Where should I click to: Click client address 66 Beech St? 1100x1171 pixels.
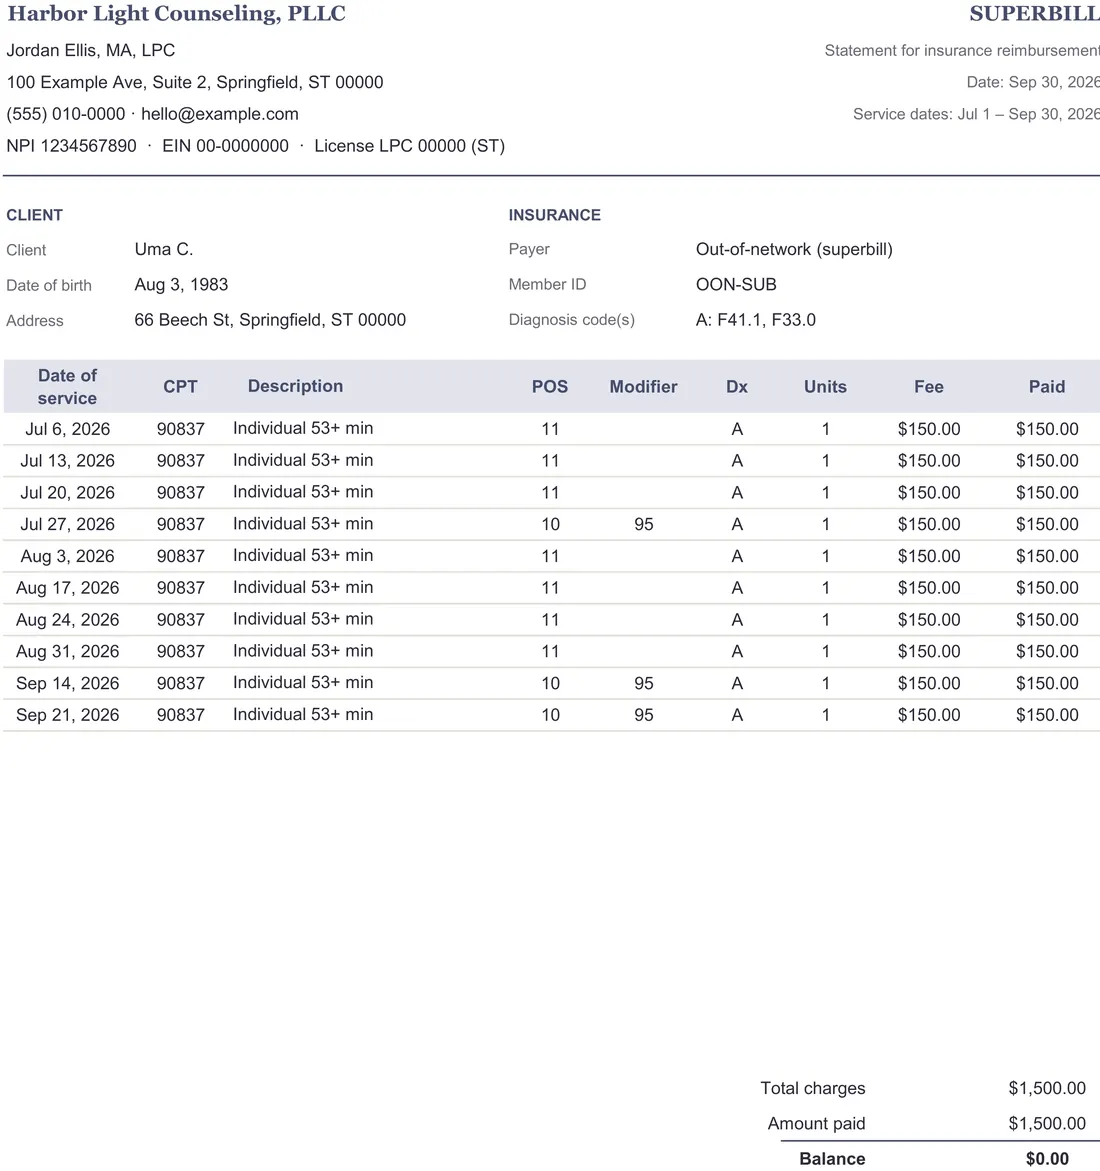(270, 320)
